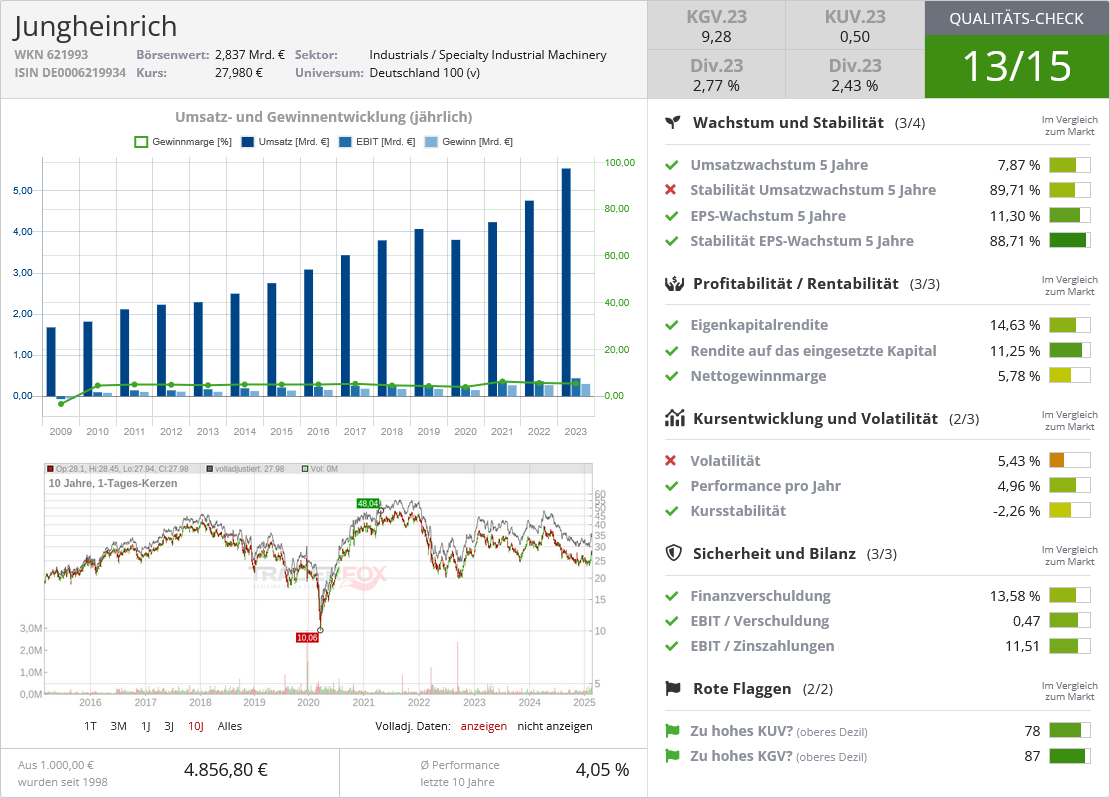Click the 10 Jahre, 1-Tages-Kerzen chart label

pos(113,483)
